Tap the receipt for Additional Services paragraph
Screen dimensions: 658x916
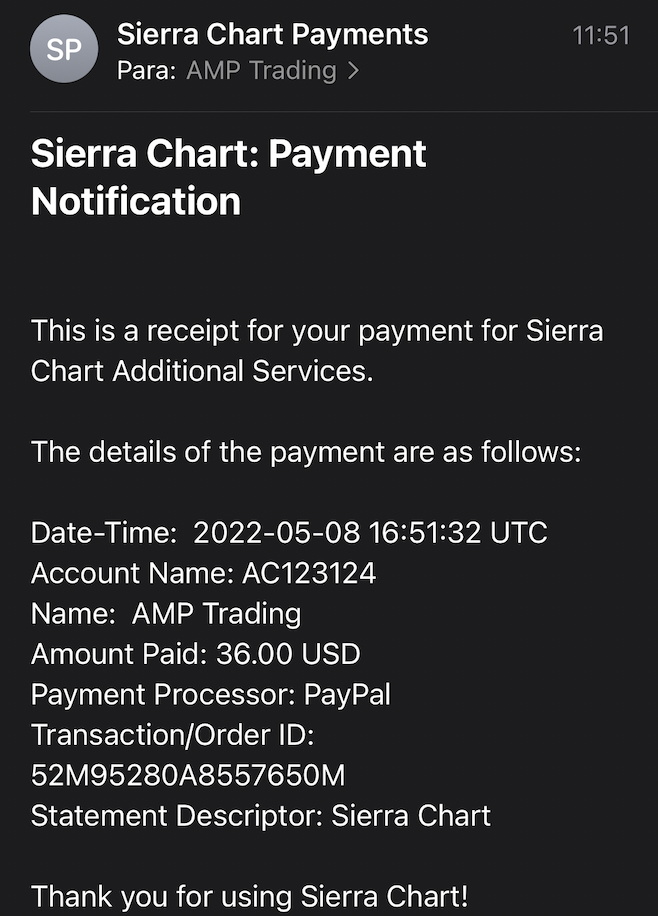[317, 350]
